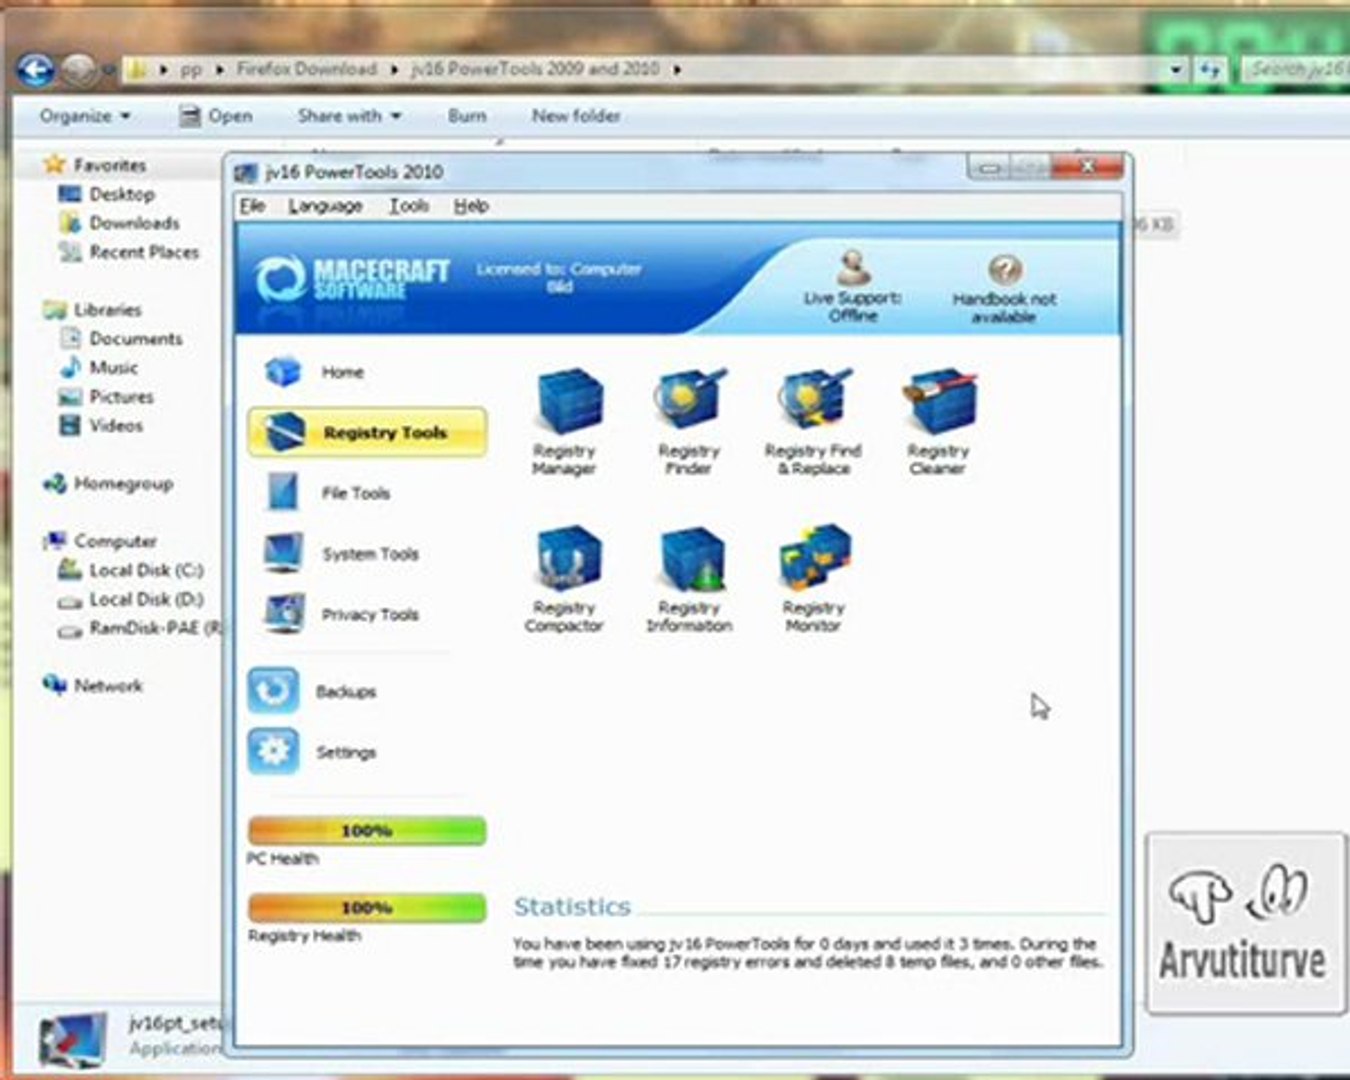Viewport: 1350px width, 1080px height.
Task: Click Open in Explorer toolbar
Action: (215, 116)
